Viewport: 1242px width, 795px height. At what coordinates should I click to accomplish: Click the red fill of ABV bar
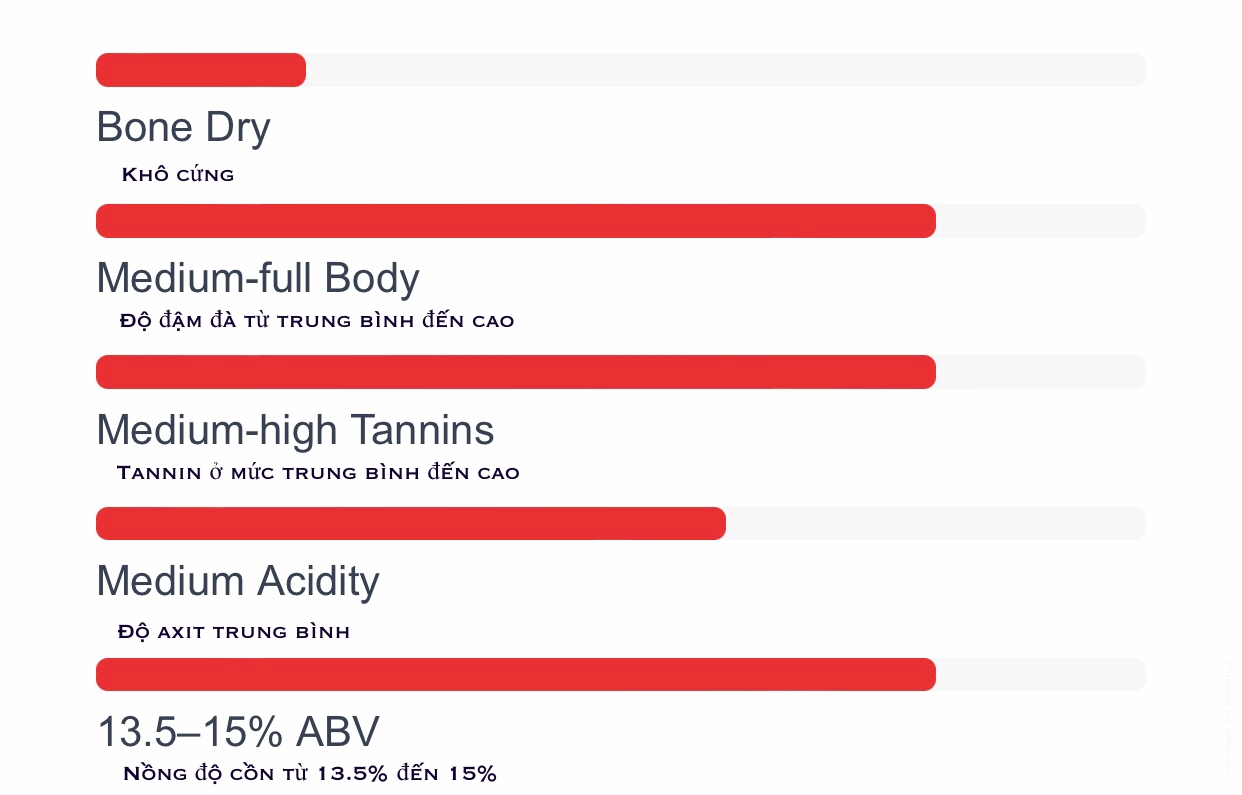[x=515, y=674]
